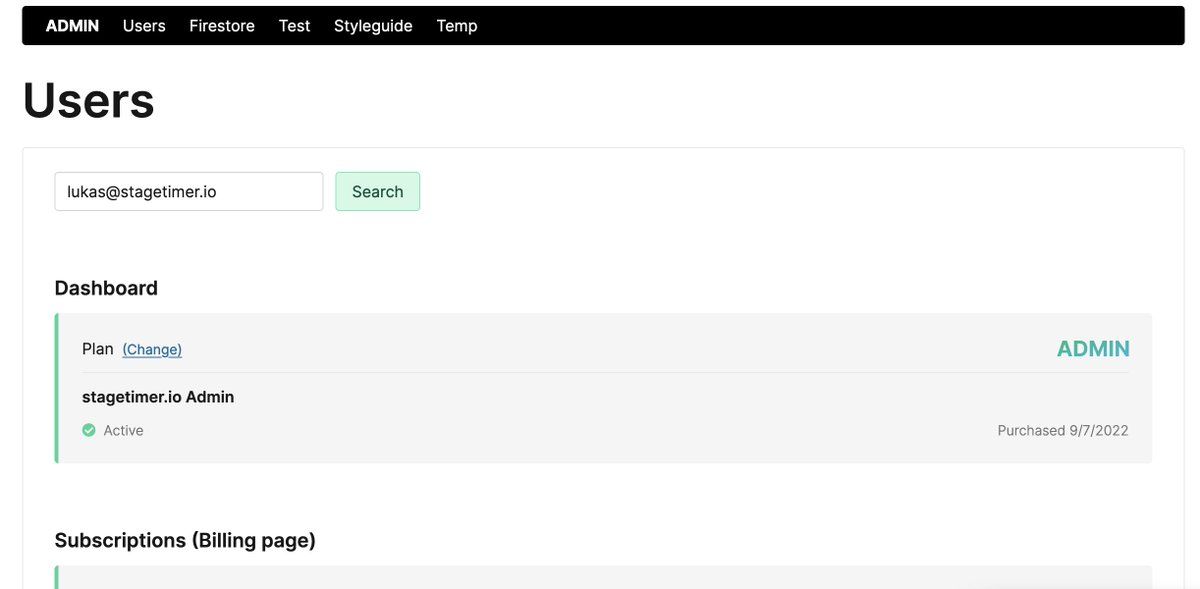Click the Dashboard section heading
The width and height of the screenshot is (1200, 589).
click(106, 288)
